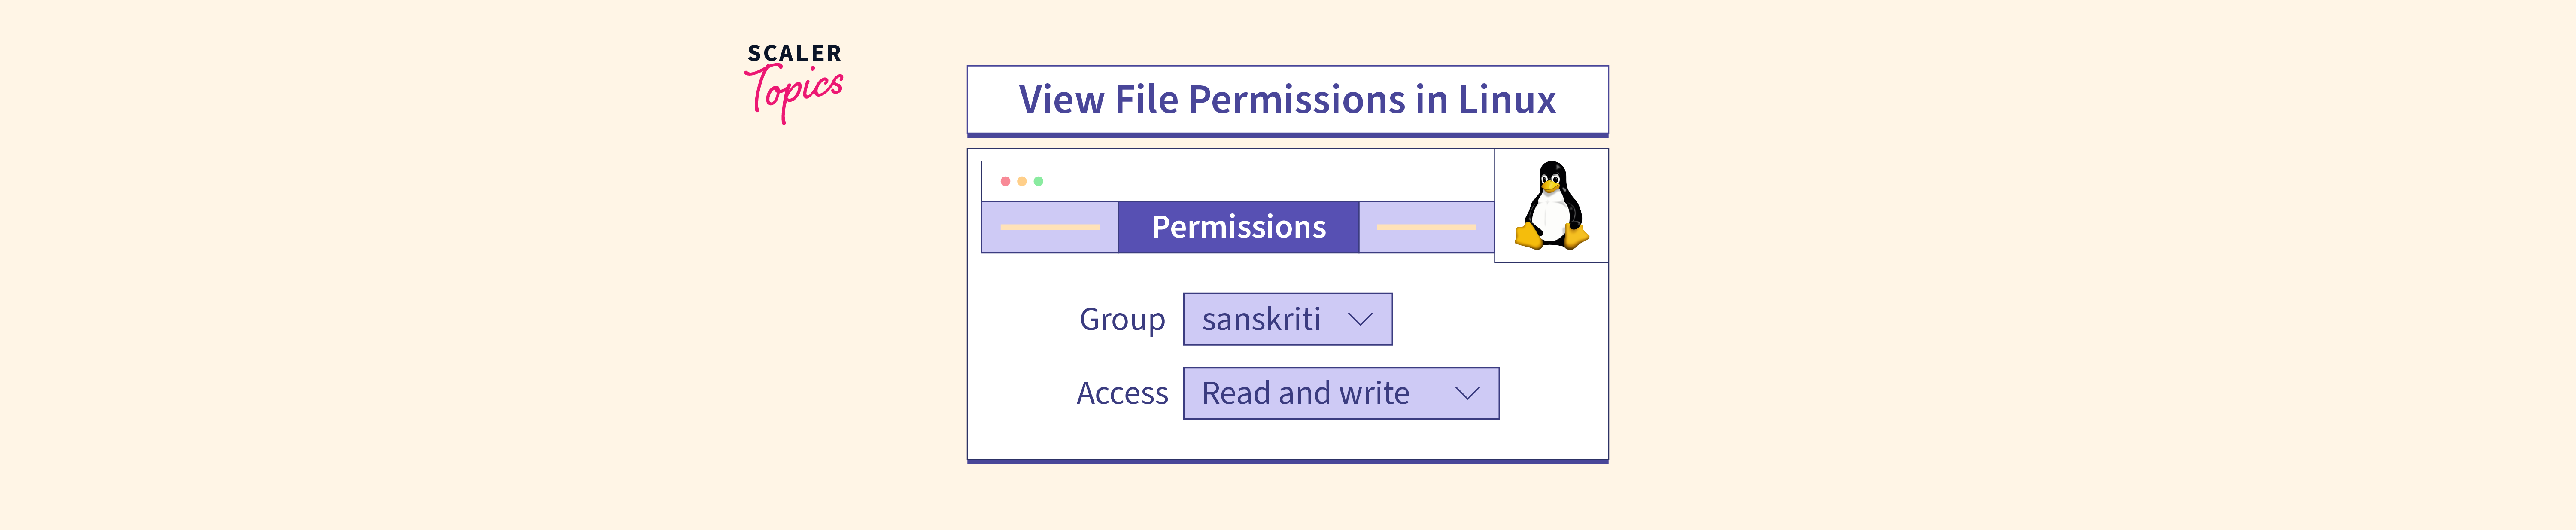Screen dimensions: 2576x530
Task: Click the Group label
Action: [1122, 320]
